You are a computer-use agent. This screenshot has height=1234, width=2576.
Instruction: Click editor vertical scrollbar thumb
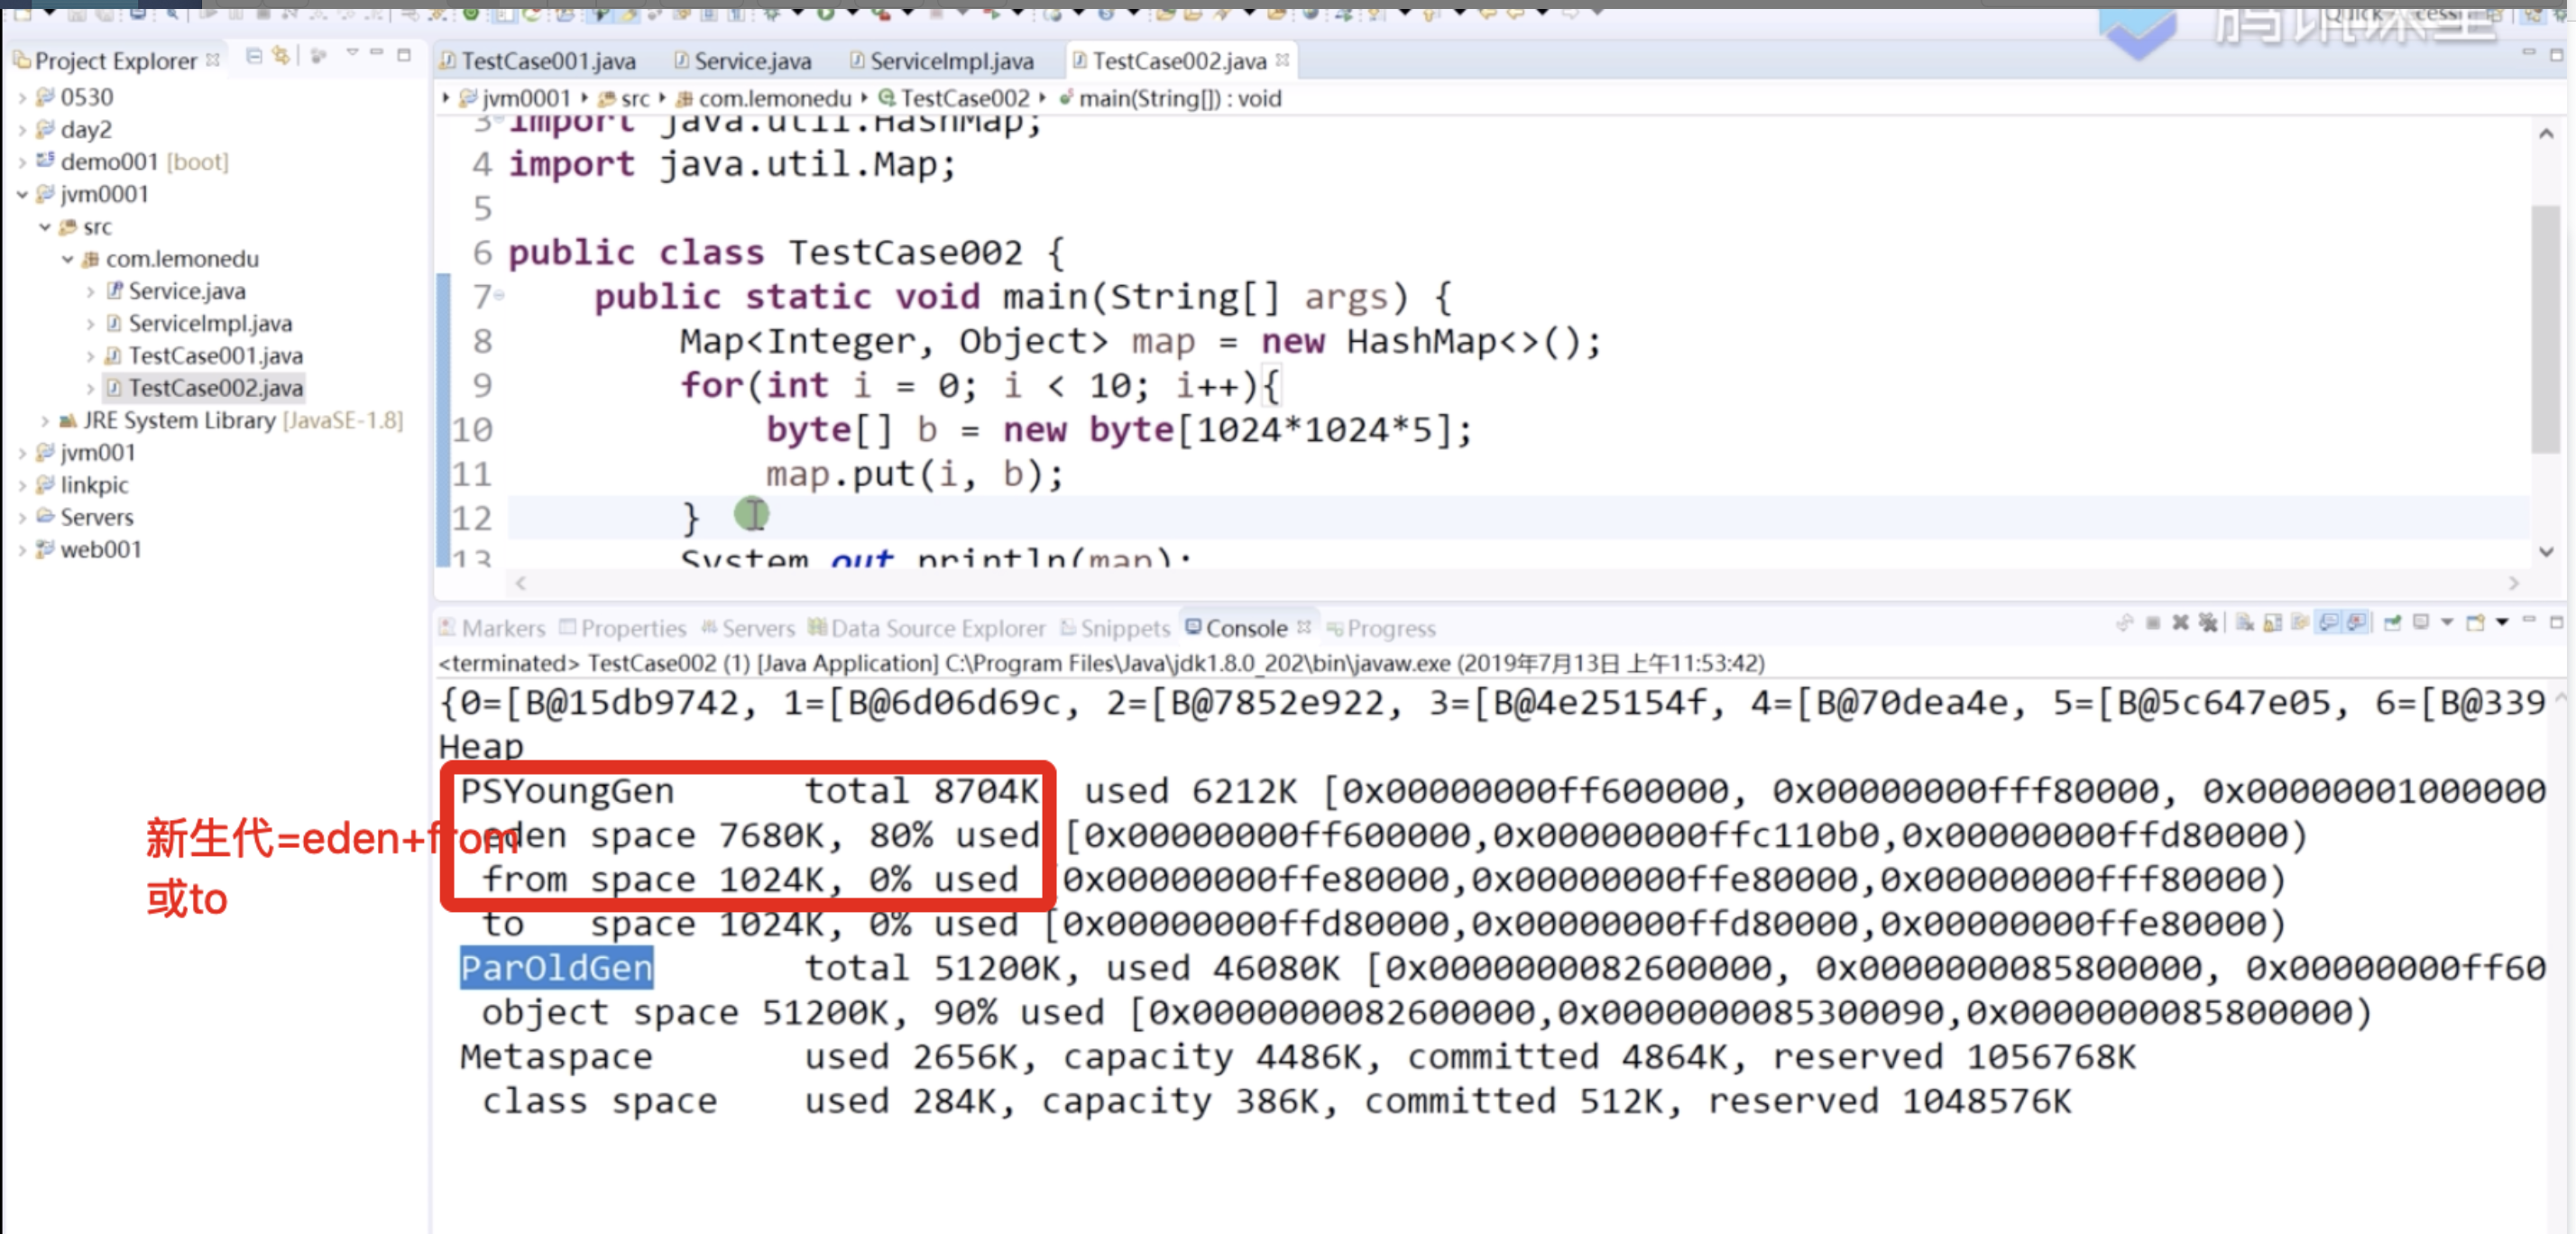(2545, 330)
